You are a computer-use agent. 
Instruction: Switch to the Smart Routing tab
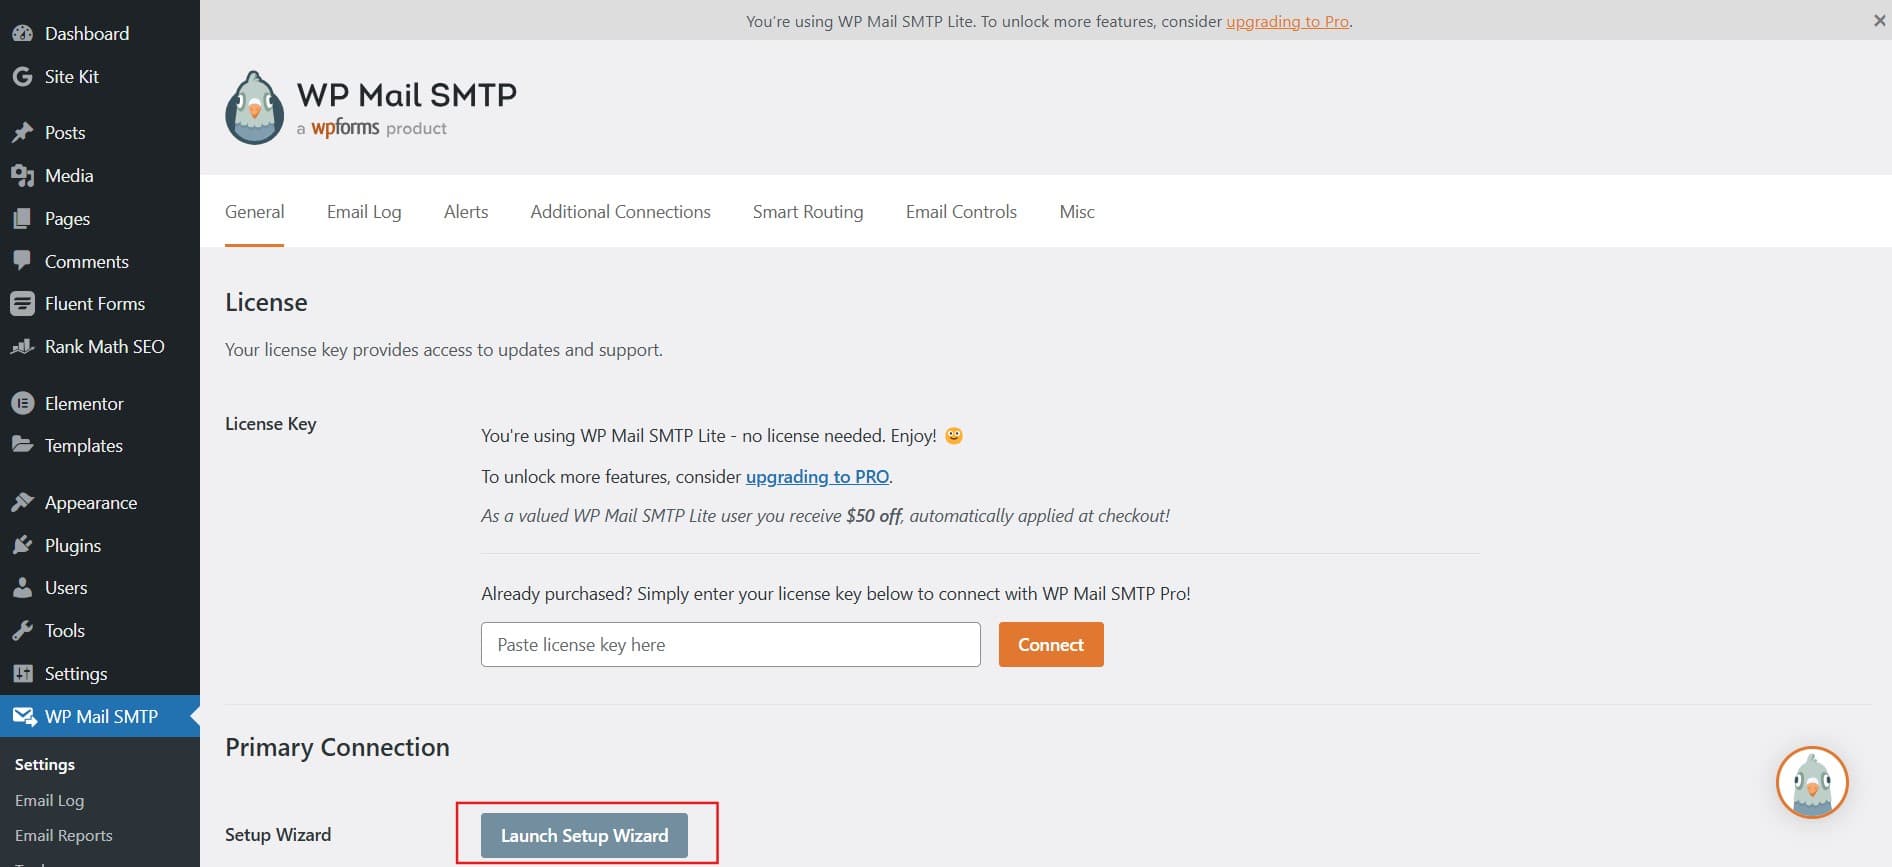[x=808, y=212]
